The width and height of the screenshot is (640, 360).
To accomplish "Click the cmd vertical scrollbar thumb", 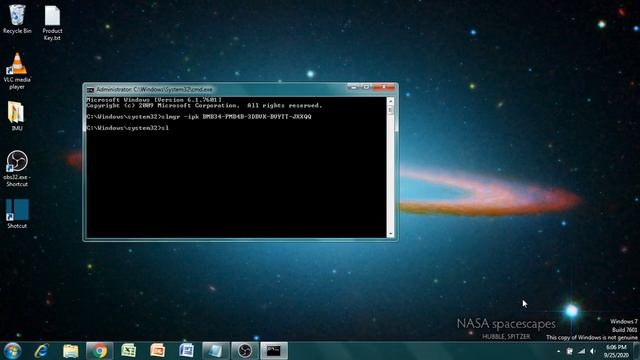I will point(390,110).
